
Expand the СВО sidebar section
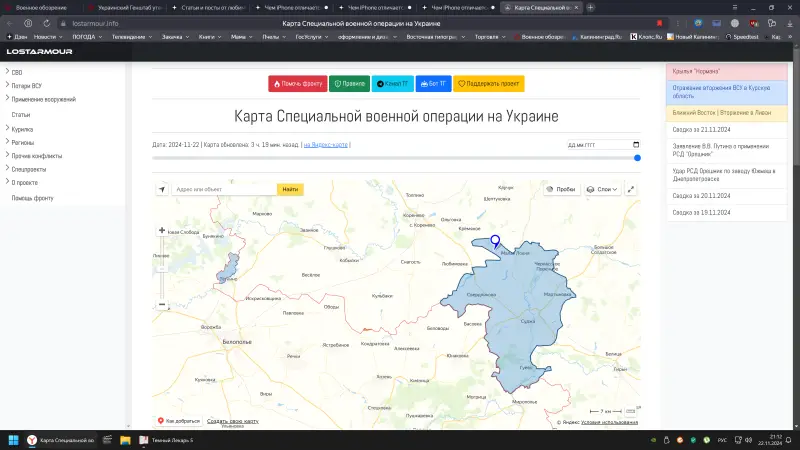pos(16,72)
